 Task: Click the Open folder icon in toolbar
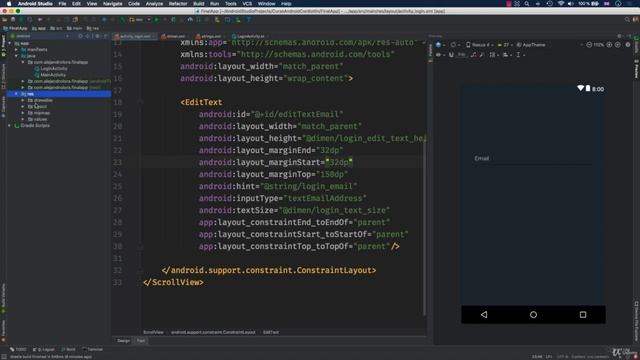pyautogui.click(x=4, y=20)
